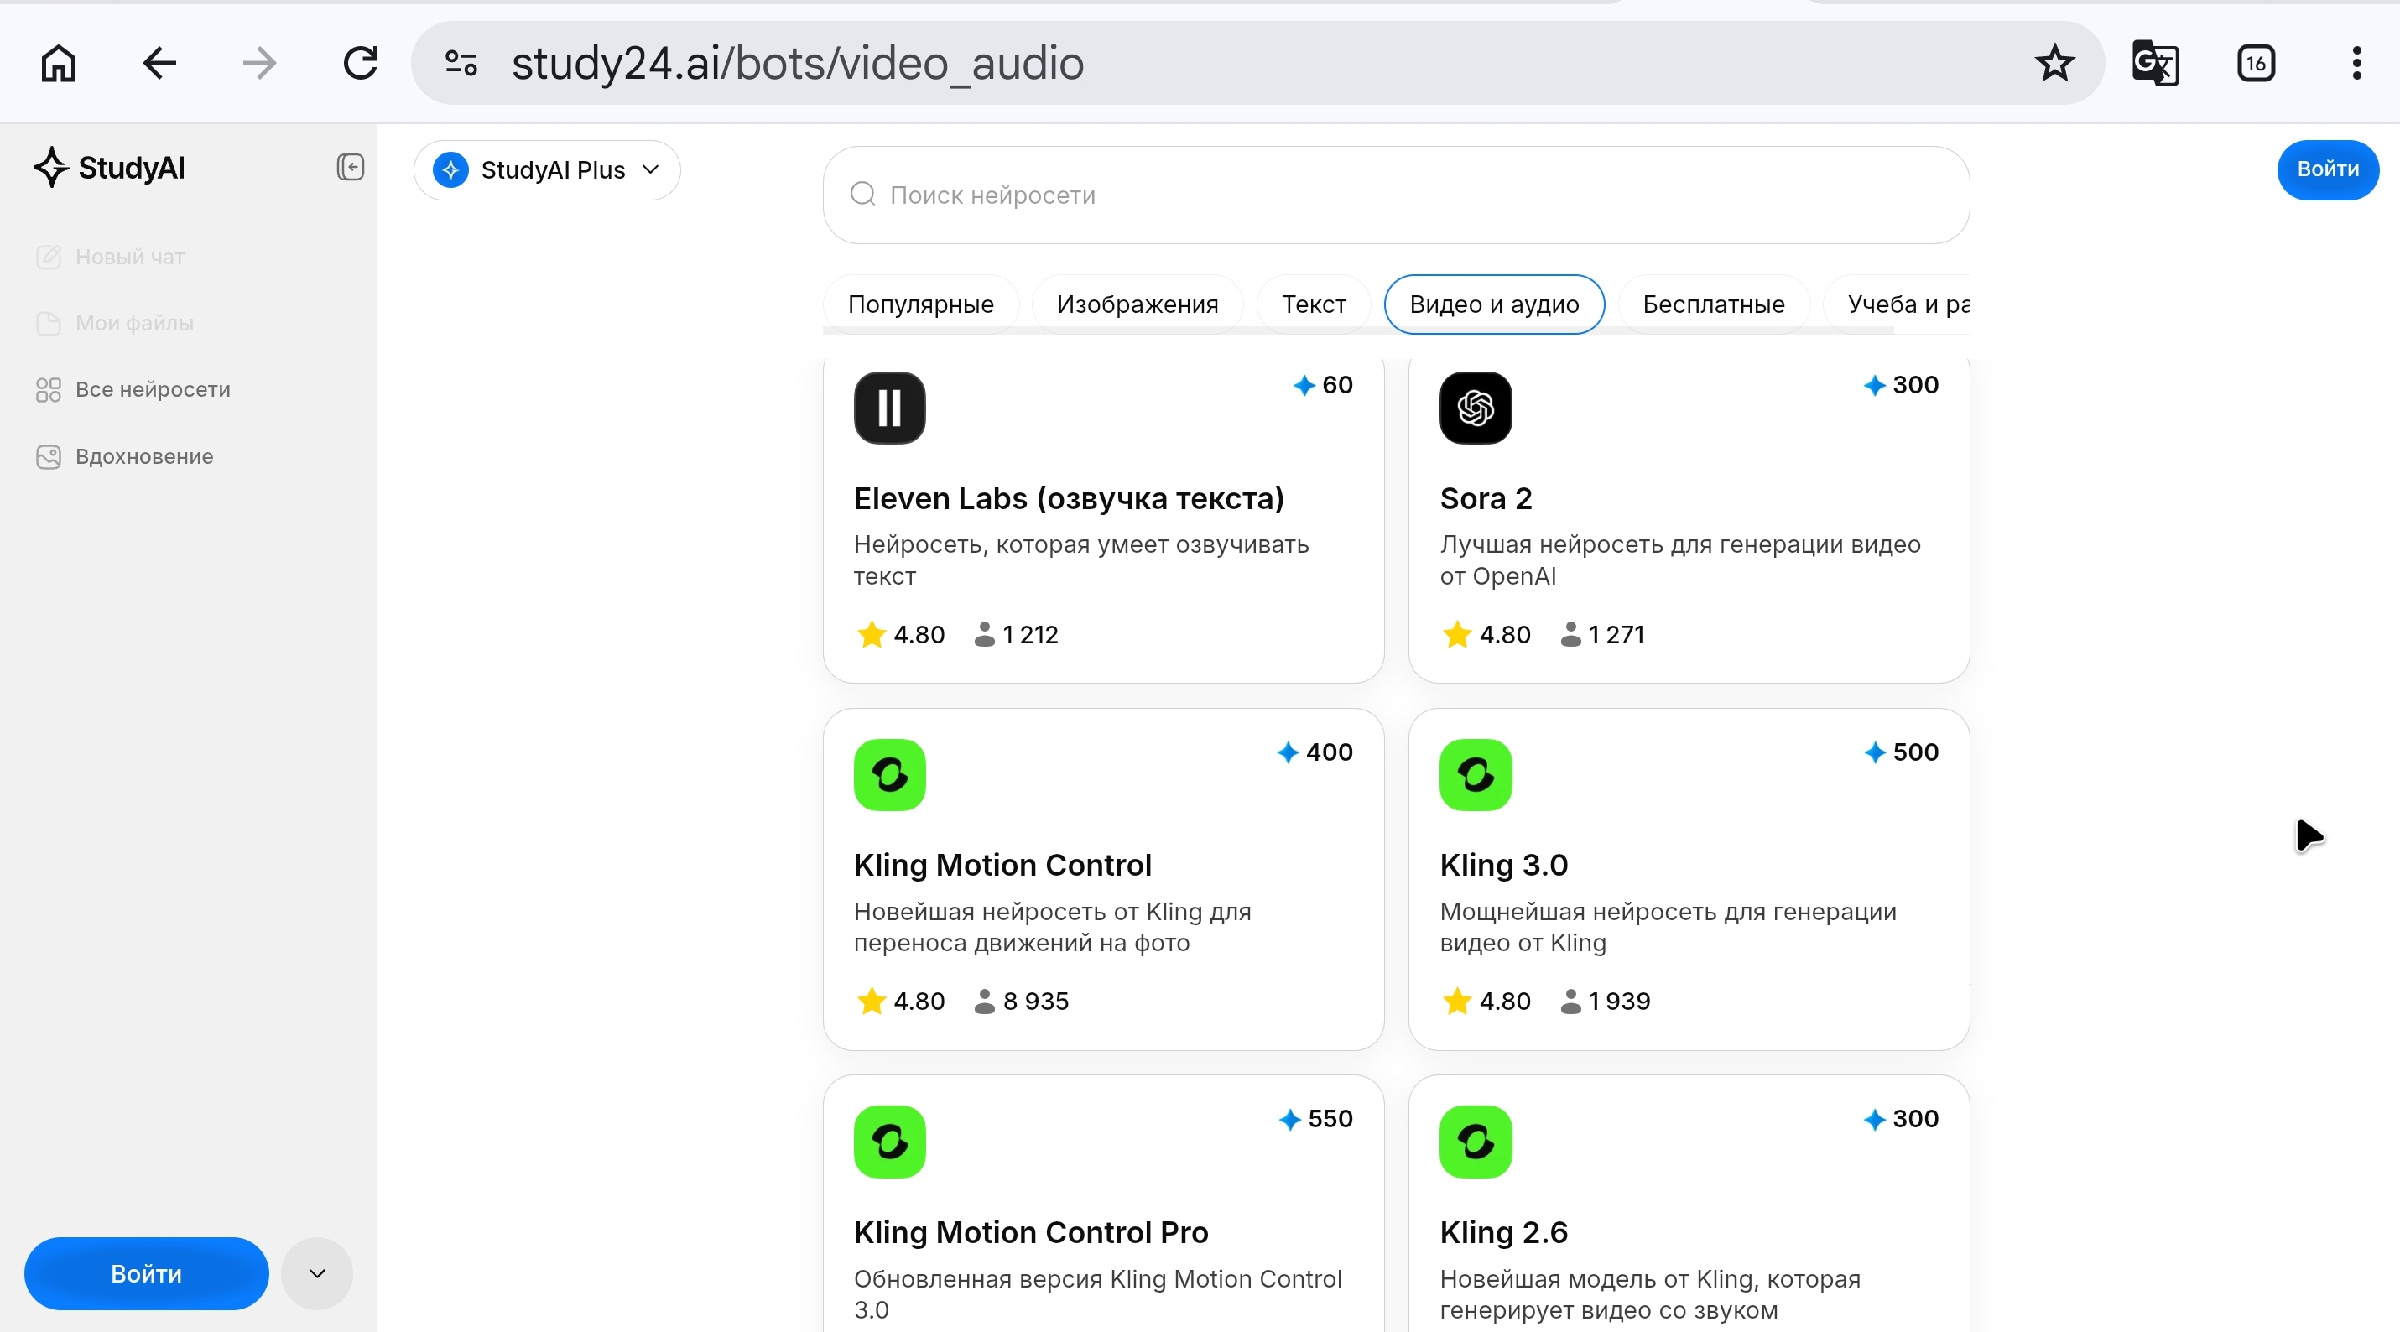Click the Eleven Labs app icon
The image size is (2400, 1332).
click(x=890, y=408)
